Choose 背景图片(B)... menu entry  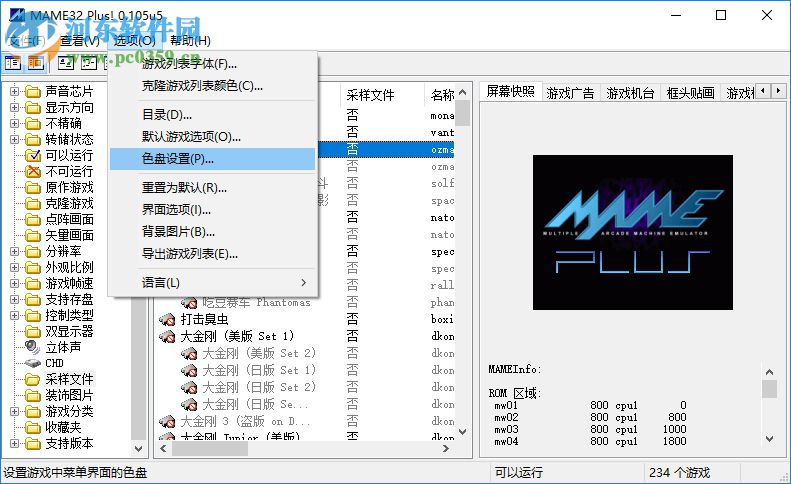[x=212, y=232]
